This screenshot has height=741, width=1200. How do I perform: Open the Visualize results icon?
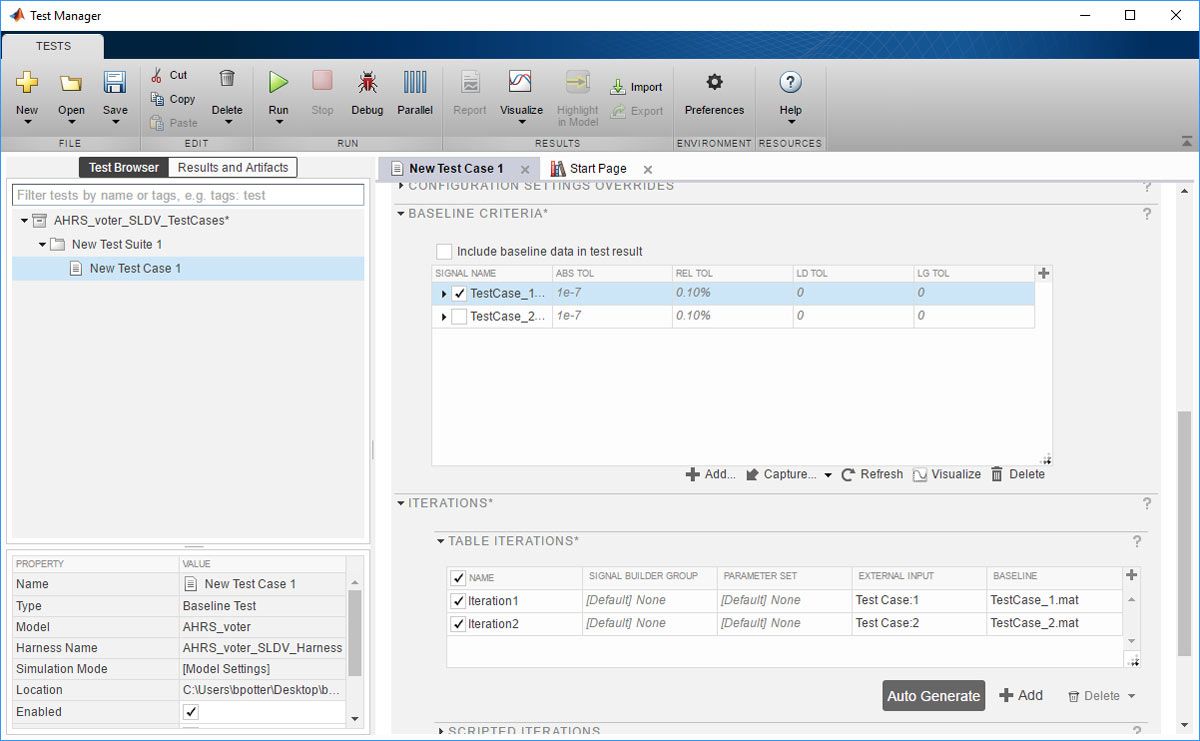[x=520, y=83]
